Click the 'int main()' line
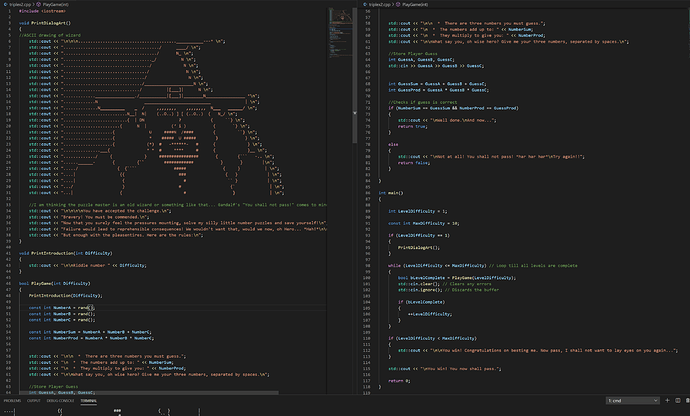Viewport: 690px width, 416px height. pos(391,193)
